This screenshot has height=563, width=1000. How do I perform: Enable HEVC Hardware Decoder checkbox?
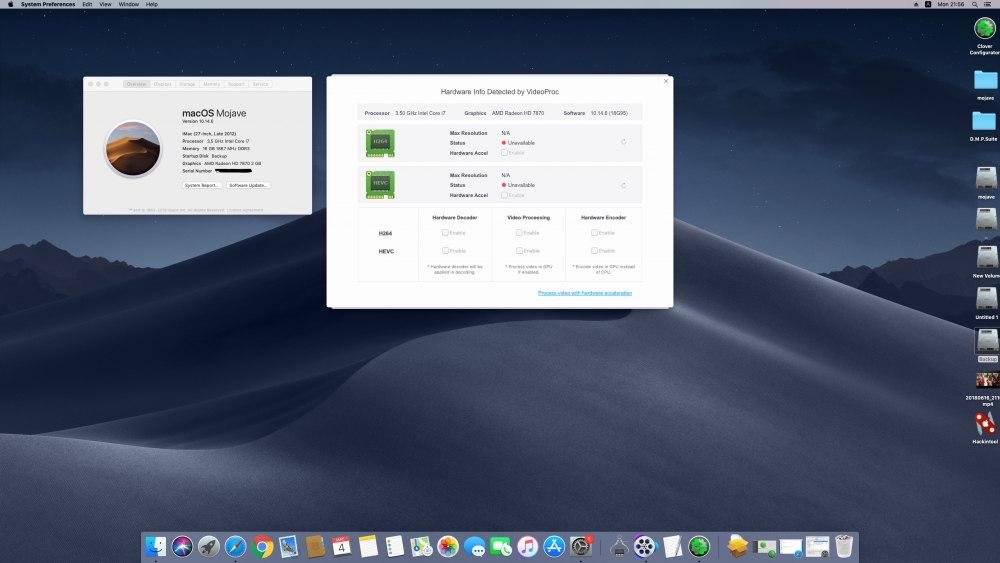click(445, 251)
